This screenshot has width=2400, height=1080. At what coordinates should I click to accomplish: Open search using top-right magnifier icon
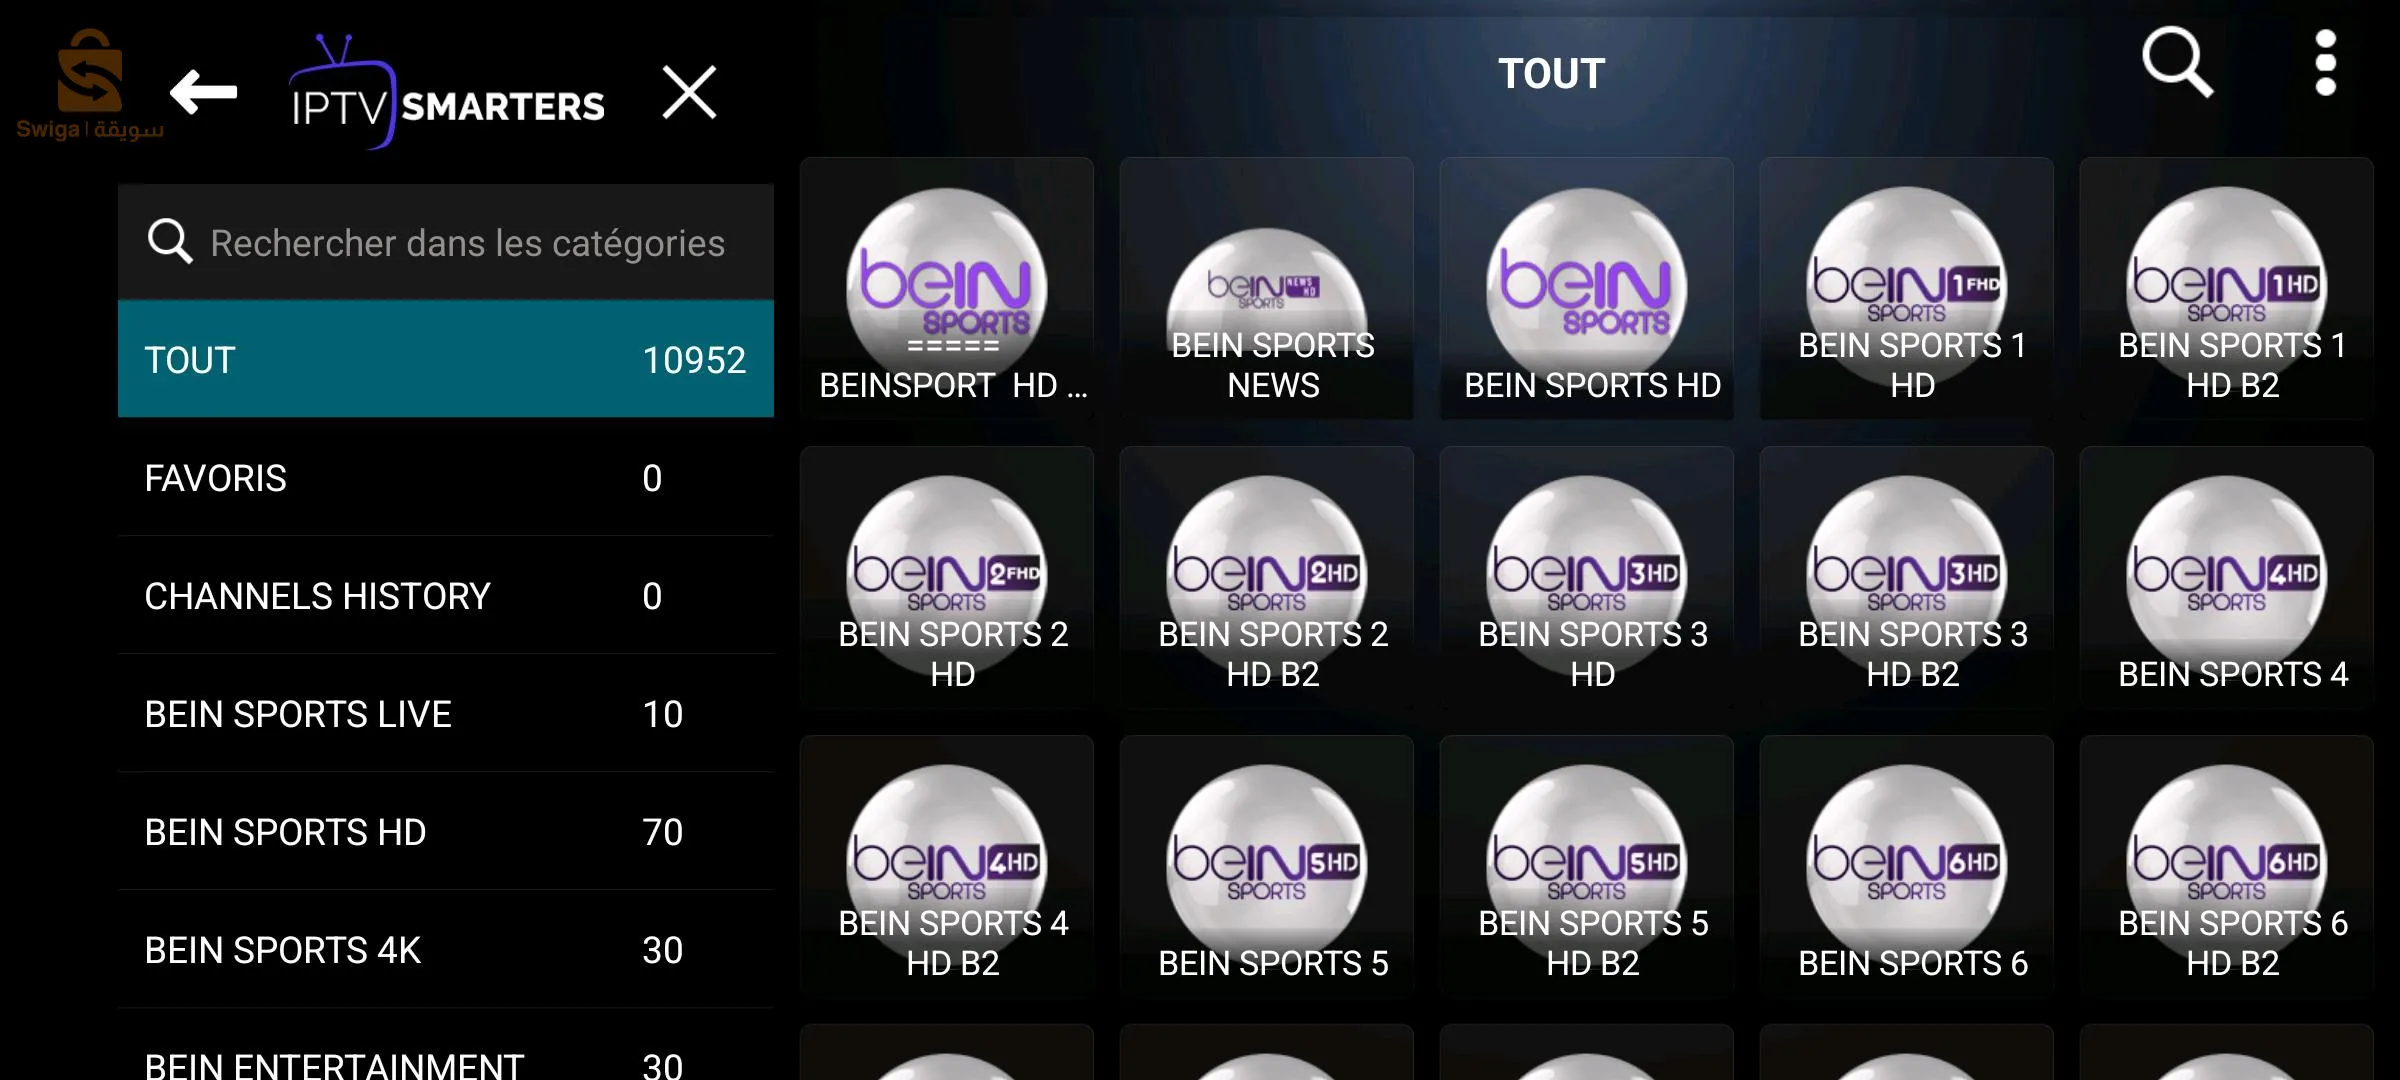(2177, 62)
